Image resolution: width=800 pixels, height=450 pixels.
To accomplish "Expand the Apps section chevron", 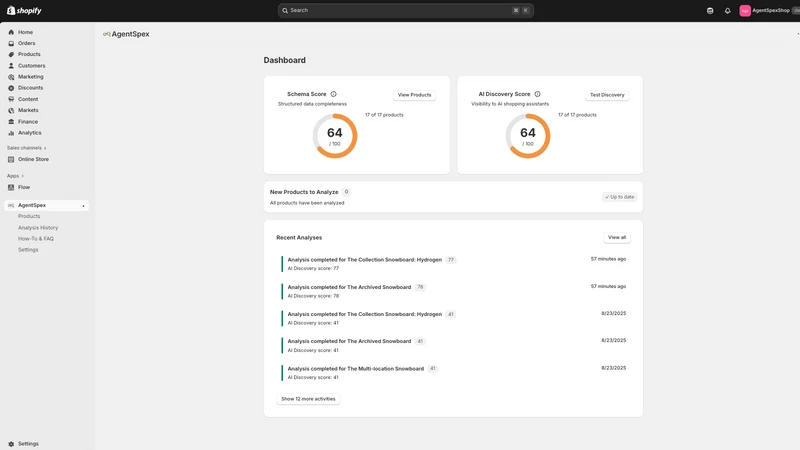I will point(22,176).
